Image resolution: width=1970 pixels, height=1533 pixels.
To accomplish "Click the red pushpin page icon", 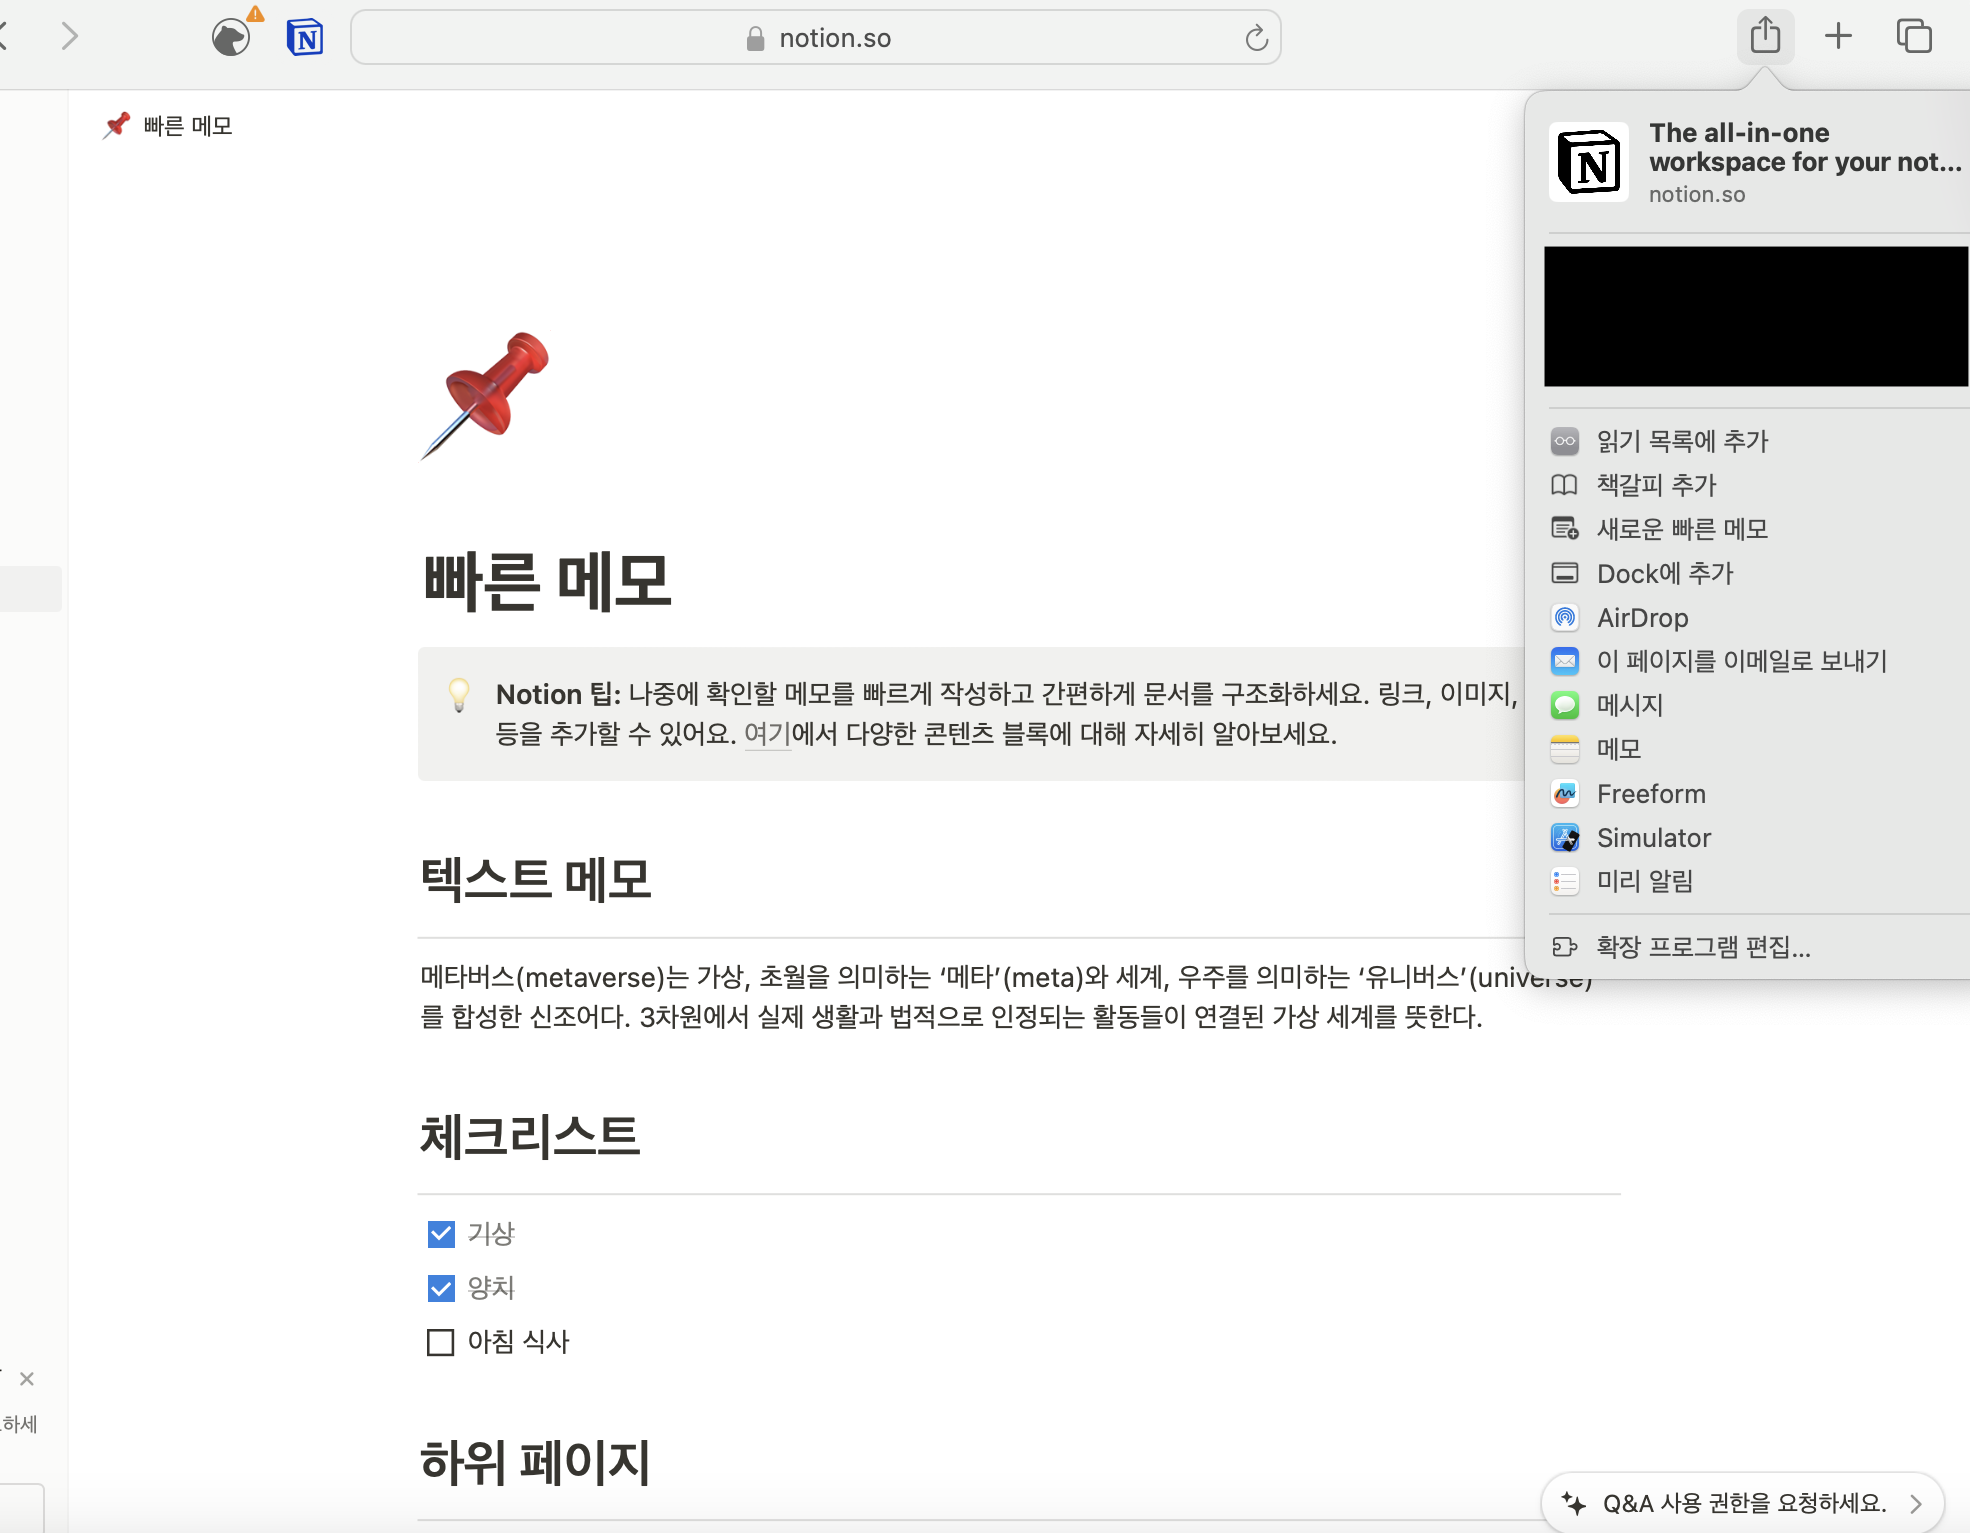I will (486, 394).
